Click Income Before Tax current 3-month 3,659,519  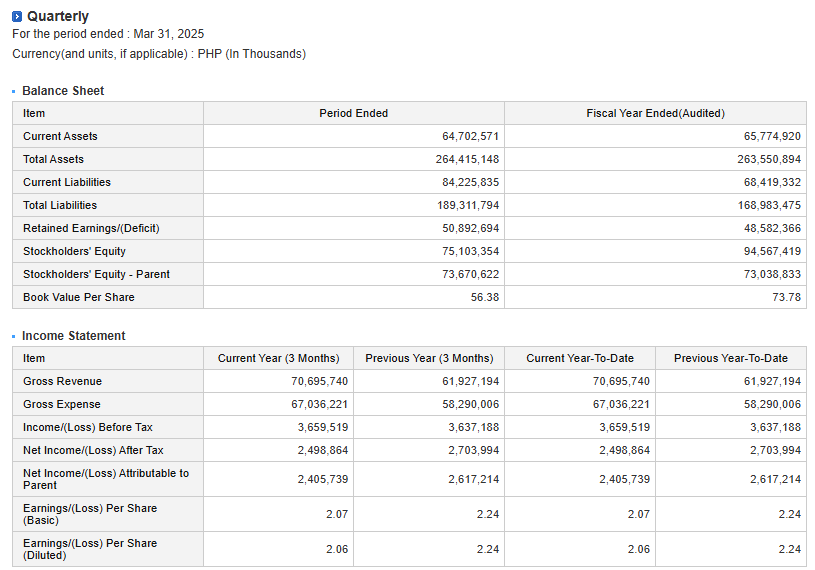click(323, 427)
